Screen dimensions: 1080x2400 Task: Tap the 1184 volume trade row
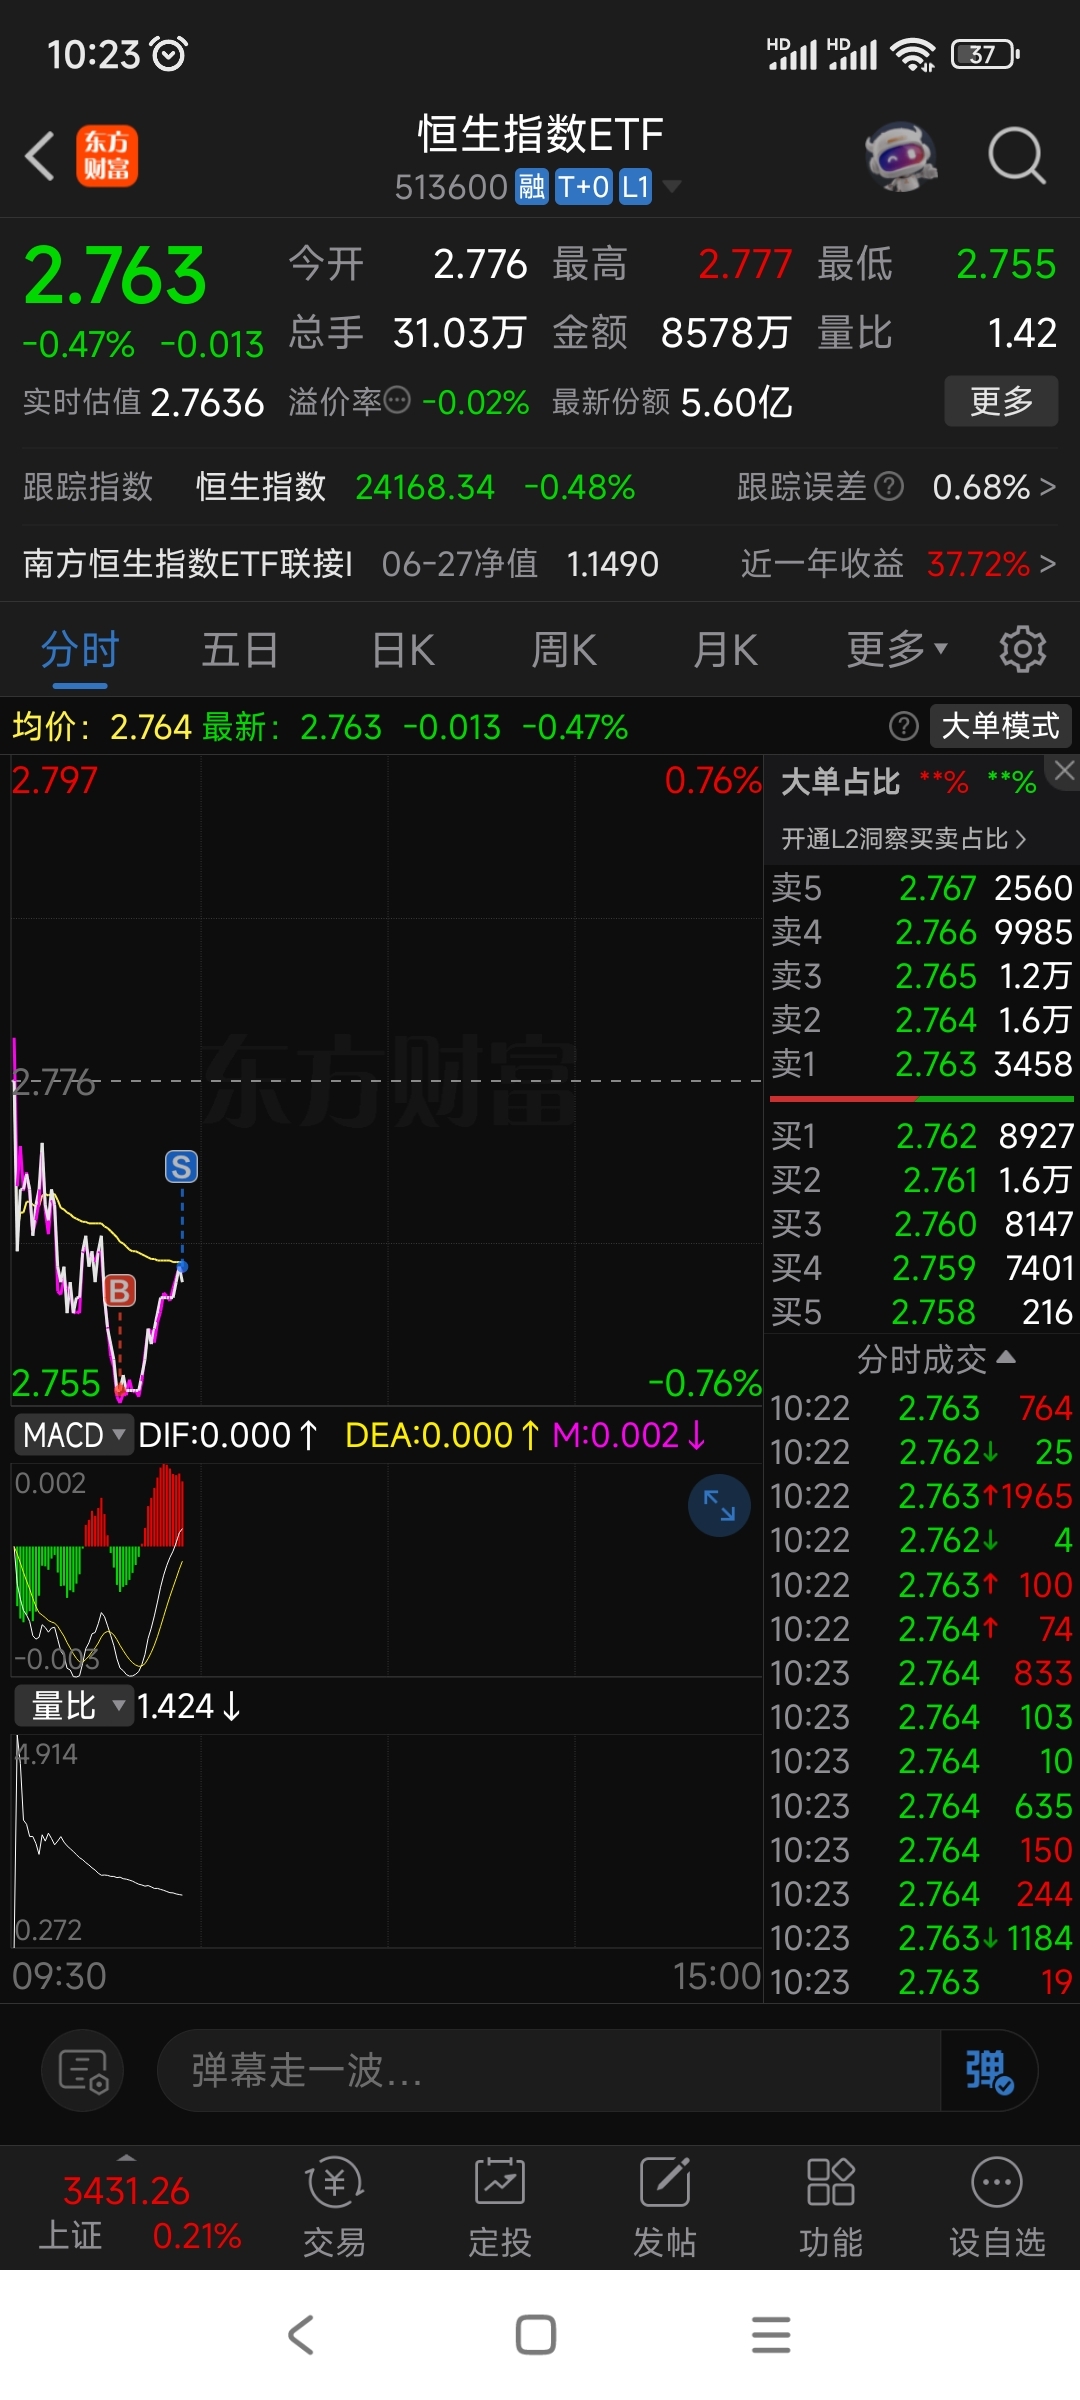coord(921,1938)
